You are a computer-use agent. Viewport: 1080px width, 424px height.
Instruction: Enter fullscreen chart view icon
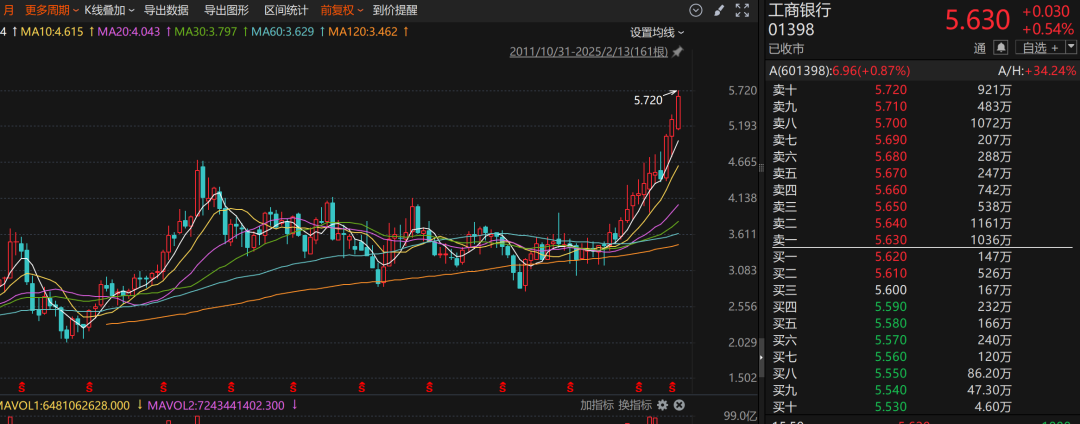pos(741,10)
